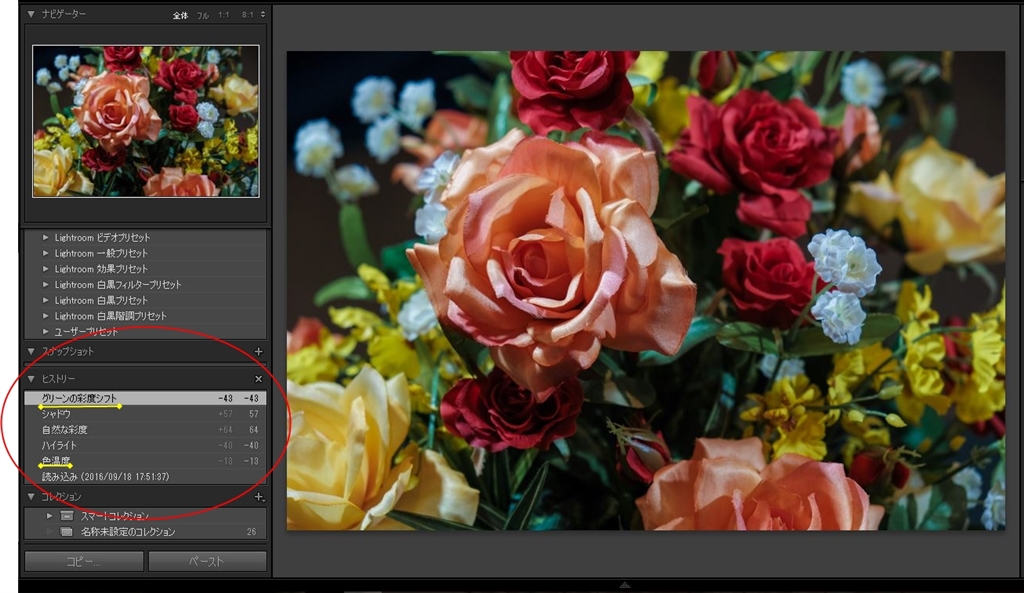Collapse the History panel
The width and height of the screenshot is (1024, 593).
31,380
